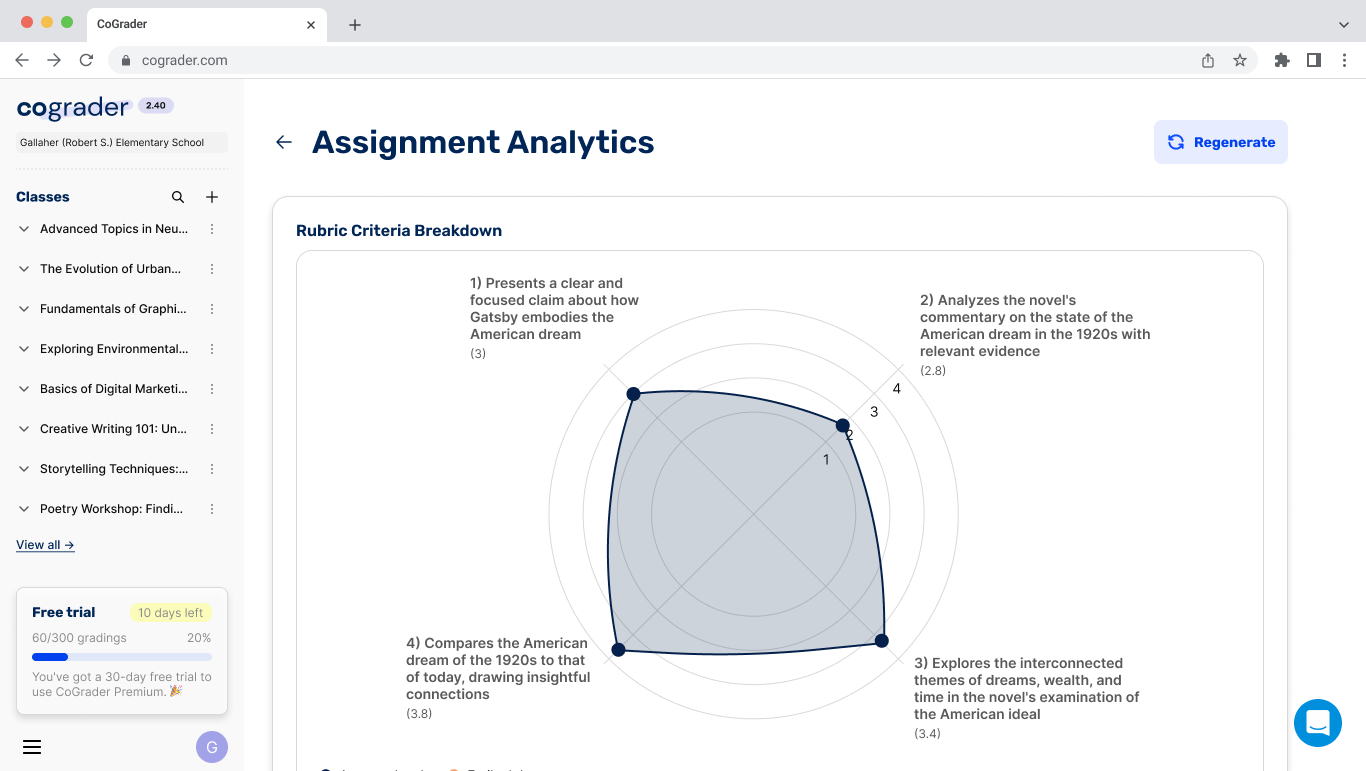Click the back arrow beside Assignment Analytics
1366x771 pixels.
click(x=284, y=142)
